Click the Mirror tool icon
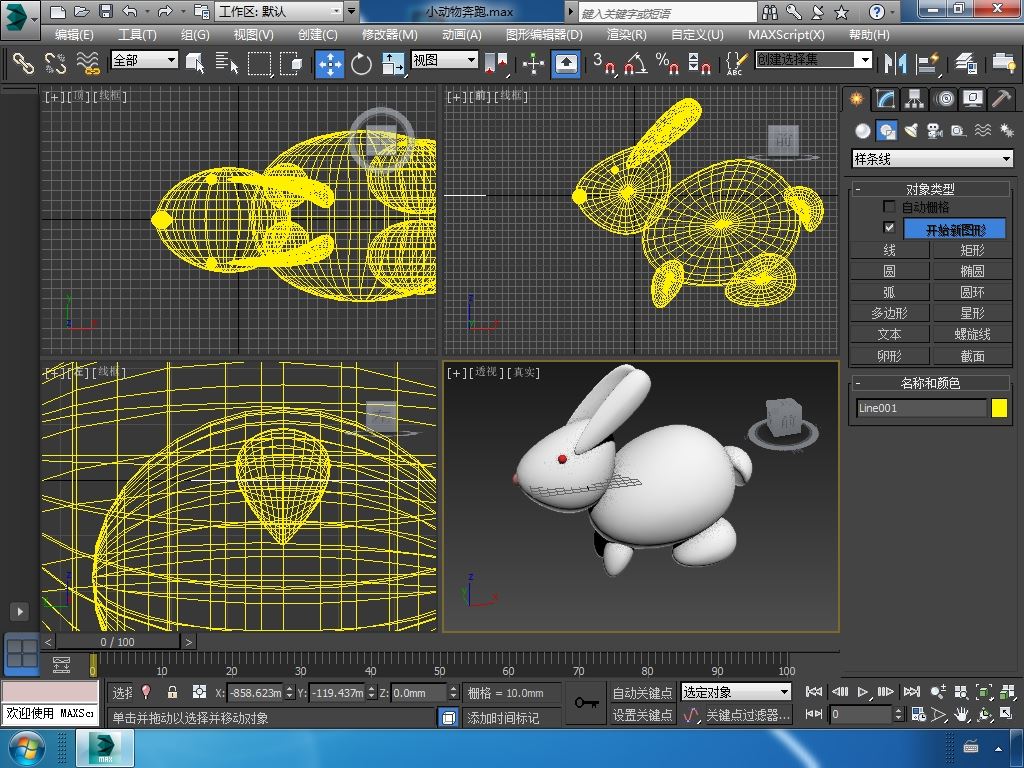This screenshot has width=1024, height=768. point(895,63)
